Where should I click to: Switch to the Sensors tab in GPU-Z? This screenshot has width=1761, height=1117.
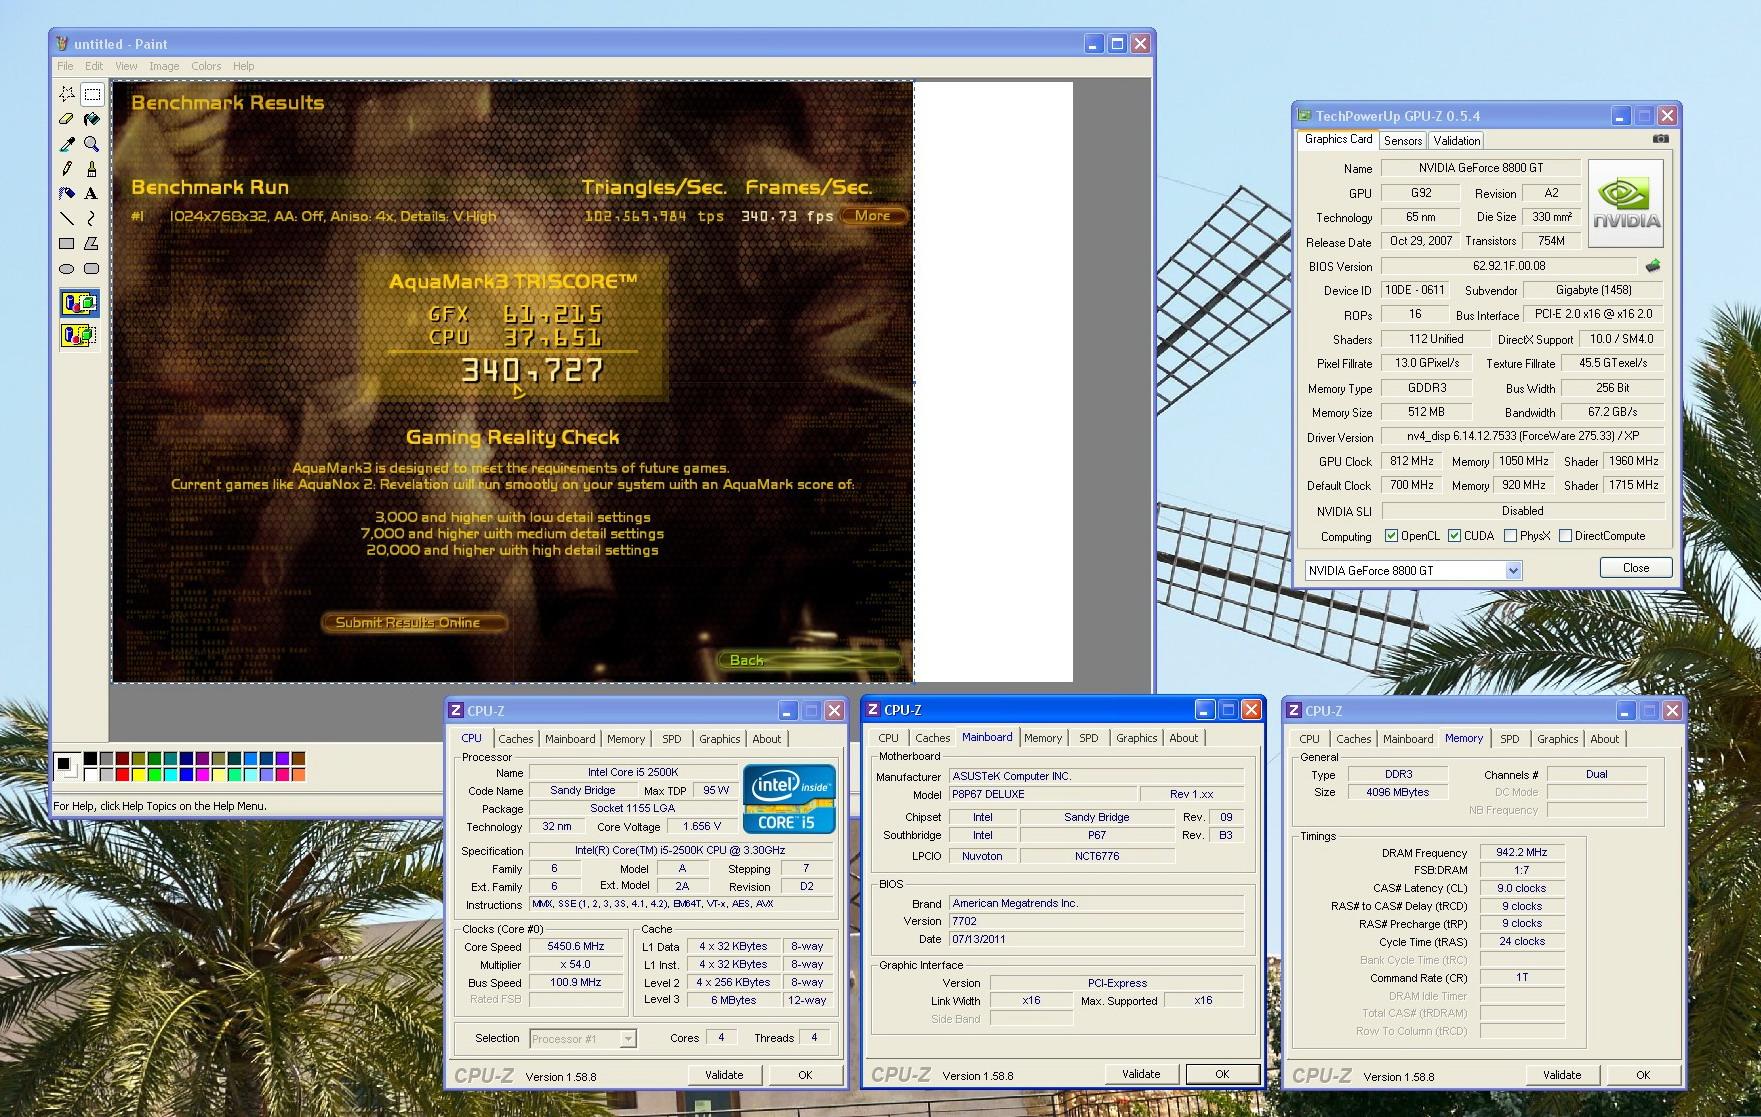[1403, 141]
